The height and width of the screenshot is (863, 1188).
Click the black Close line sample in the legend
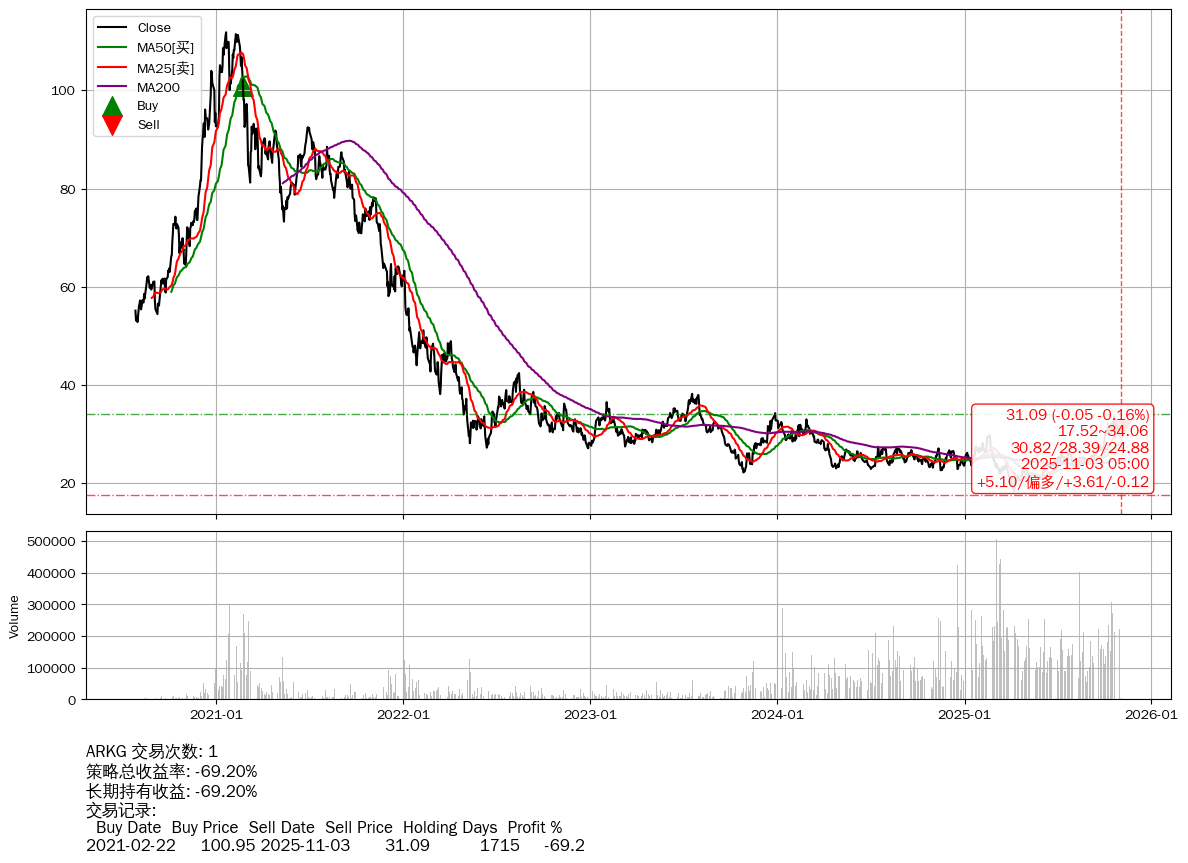113,28
